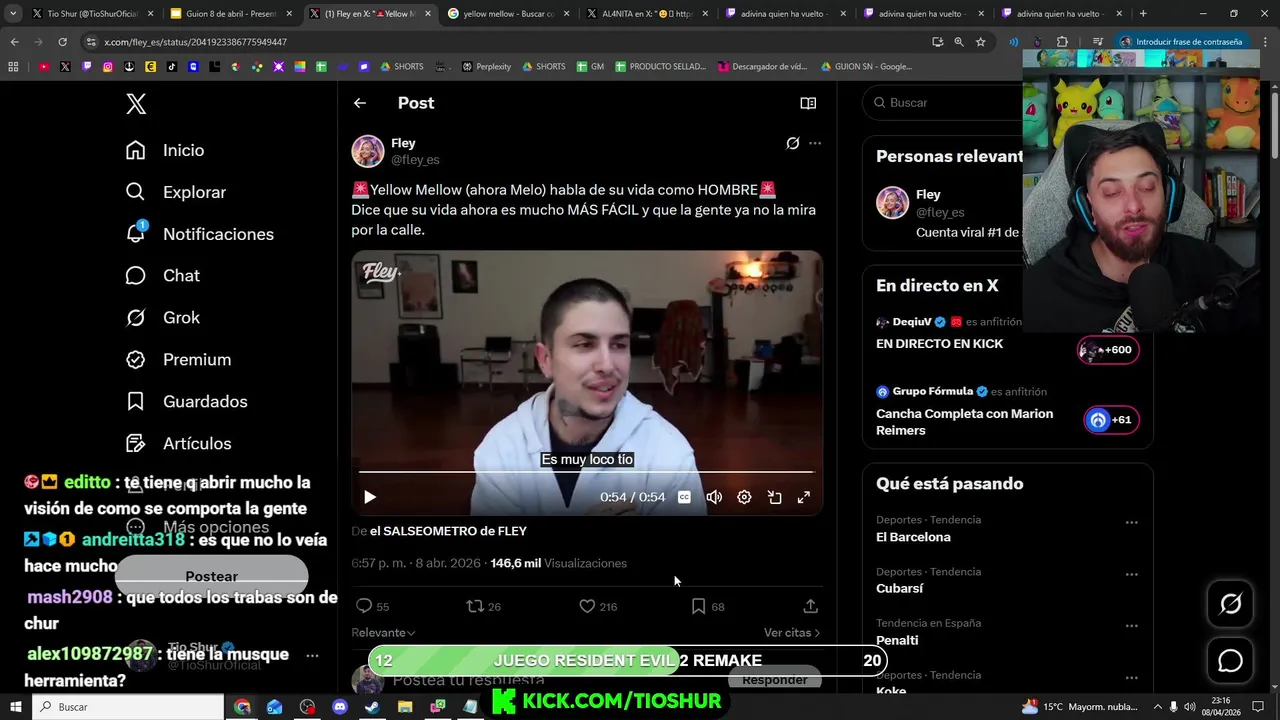Switch to yellow mellow search tab
Screen dimensions: 1280x720
507,14
